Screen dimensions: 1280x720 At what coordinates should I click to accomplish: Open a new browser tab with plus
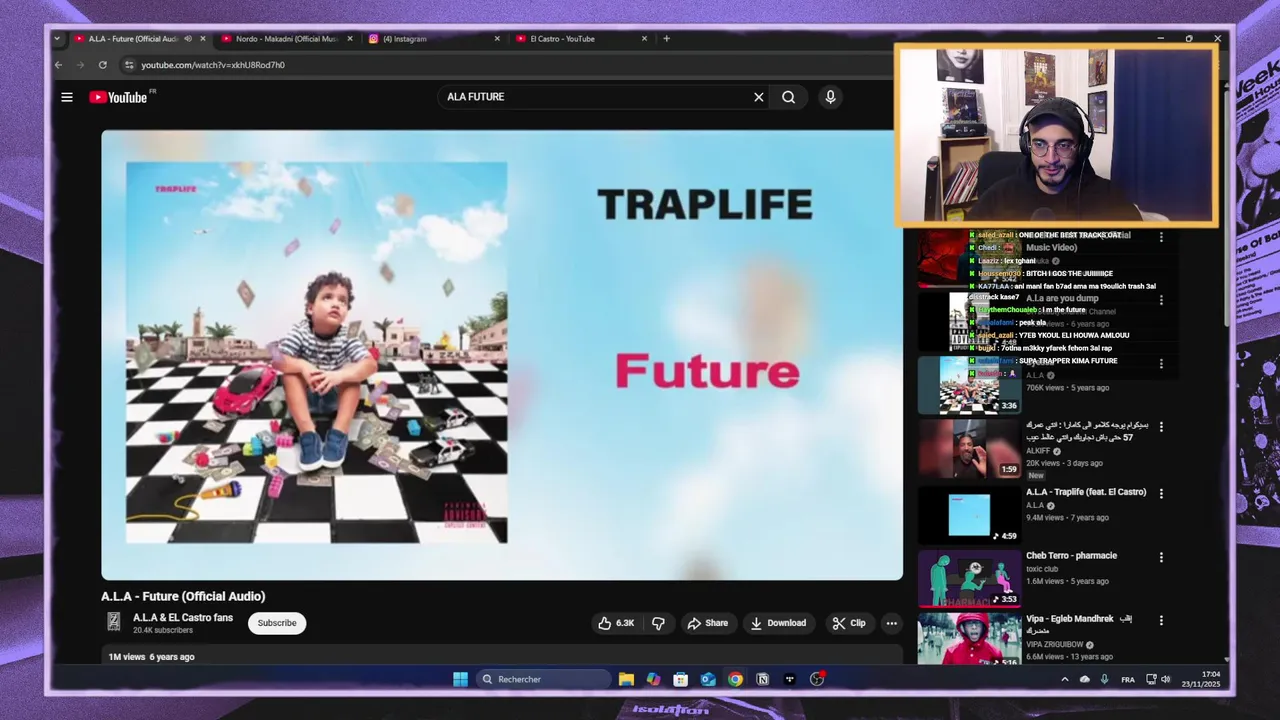666,39
